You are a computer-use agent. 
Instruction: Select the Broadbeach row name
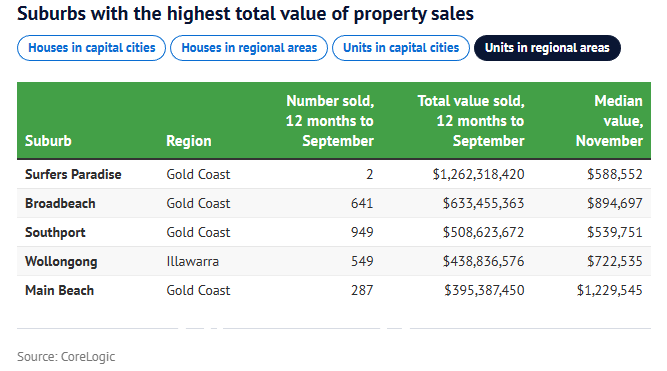pos(60,203)
